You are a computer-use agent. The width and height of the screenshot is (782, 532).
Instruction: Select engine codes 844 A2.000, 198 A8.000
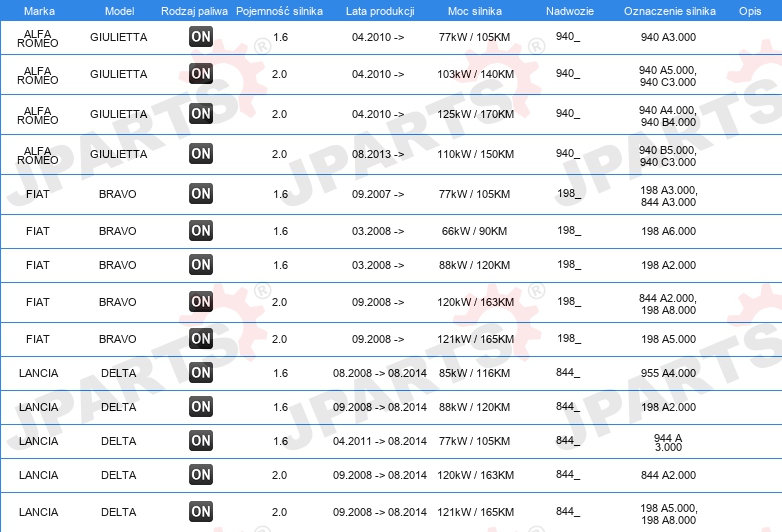(668, 304)
